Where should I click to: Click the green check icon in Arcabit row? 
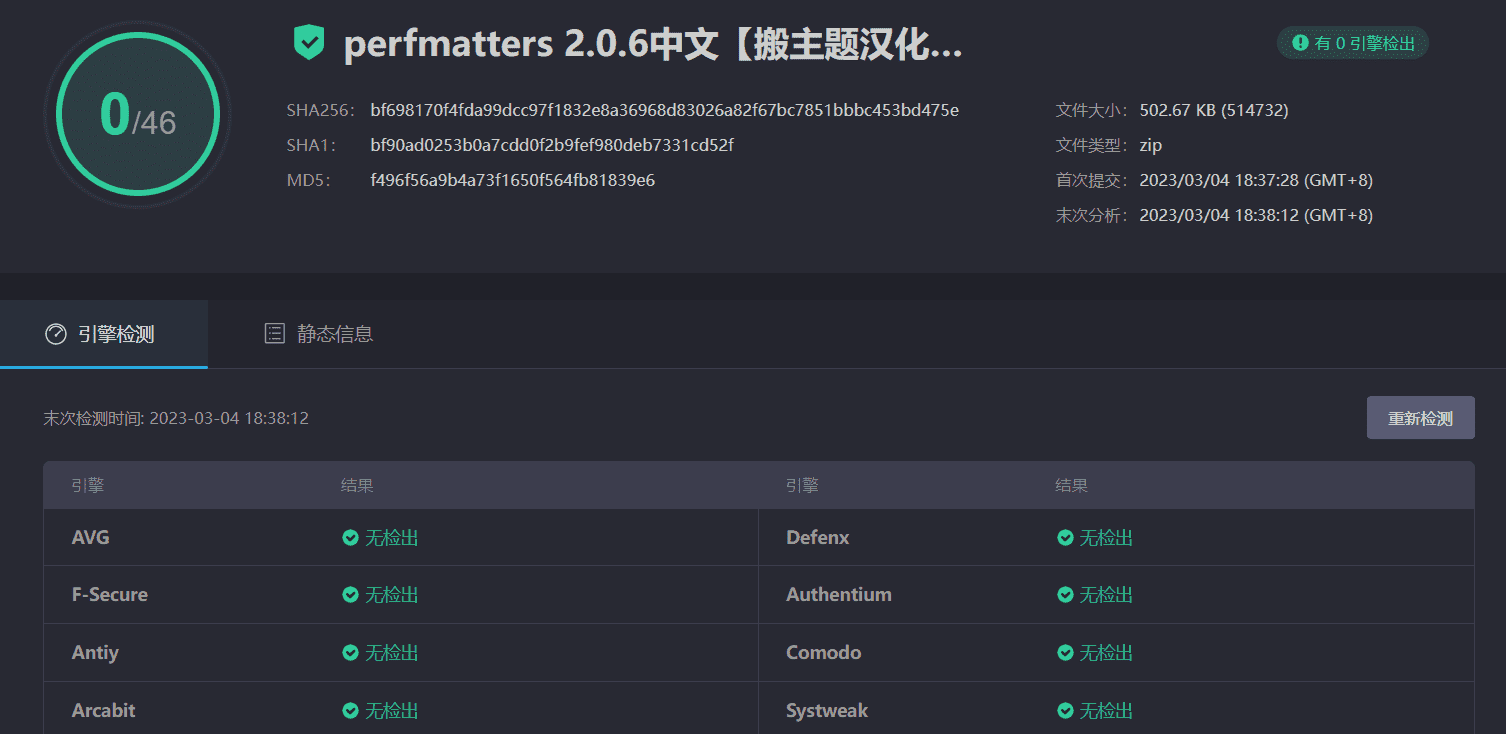pyautogui.click(x=350, y=711)
